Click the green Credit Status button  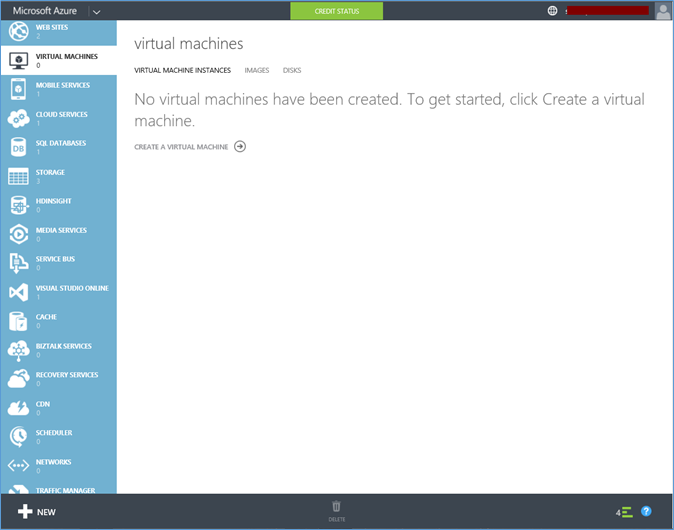(337, 11)
